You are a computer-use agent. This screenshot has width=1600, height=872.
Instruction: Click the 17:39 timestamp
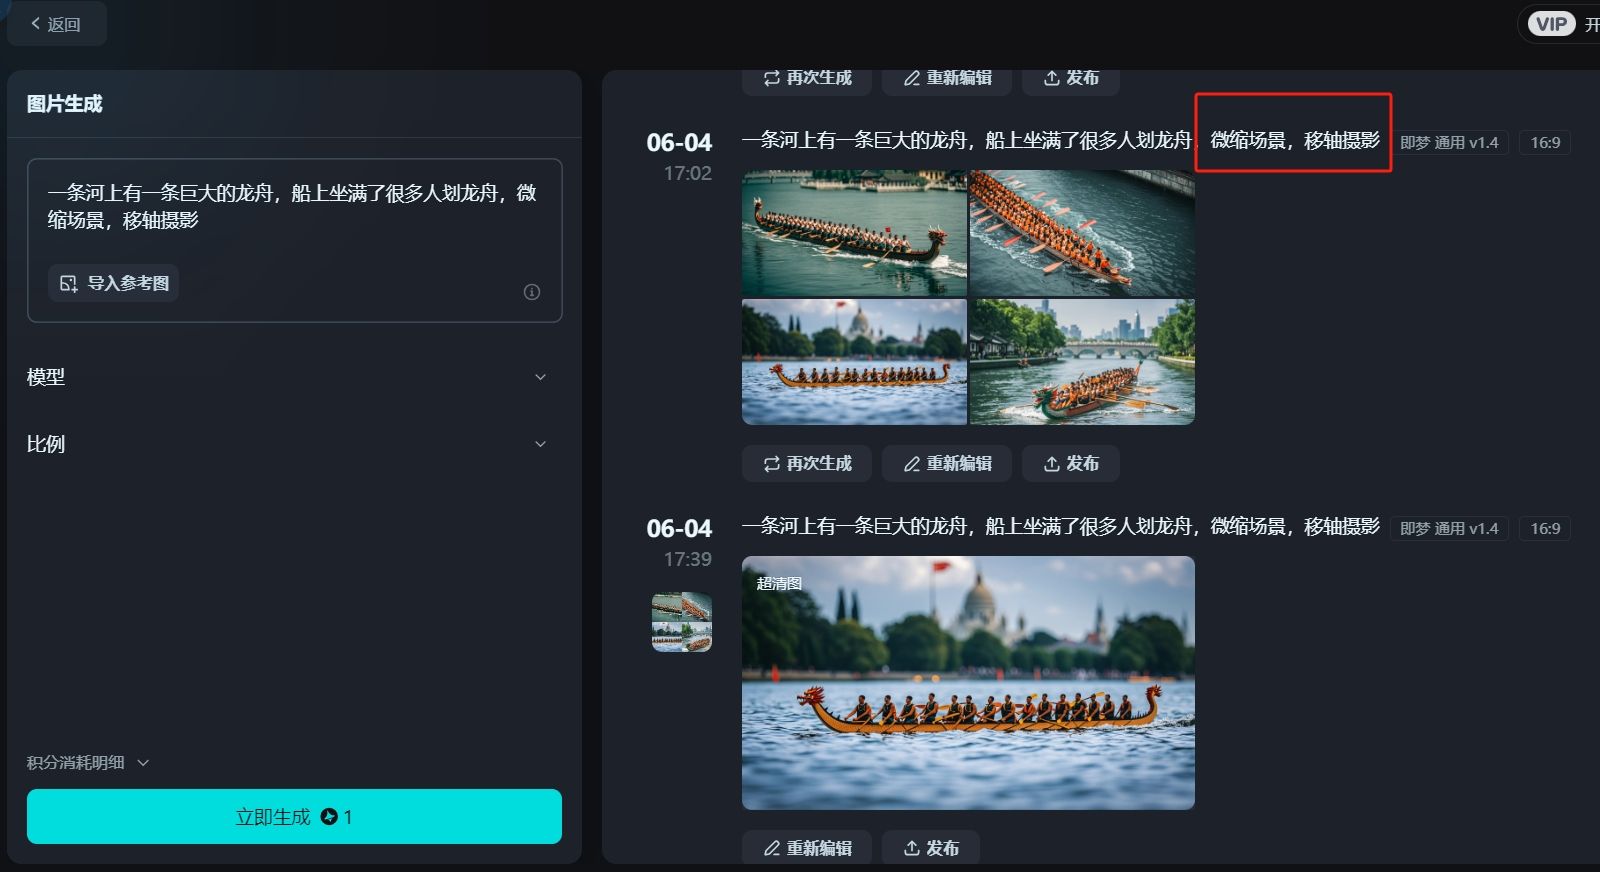[688, 559]
